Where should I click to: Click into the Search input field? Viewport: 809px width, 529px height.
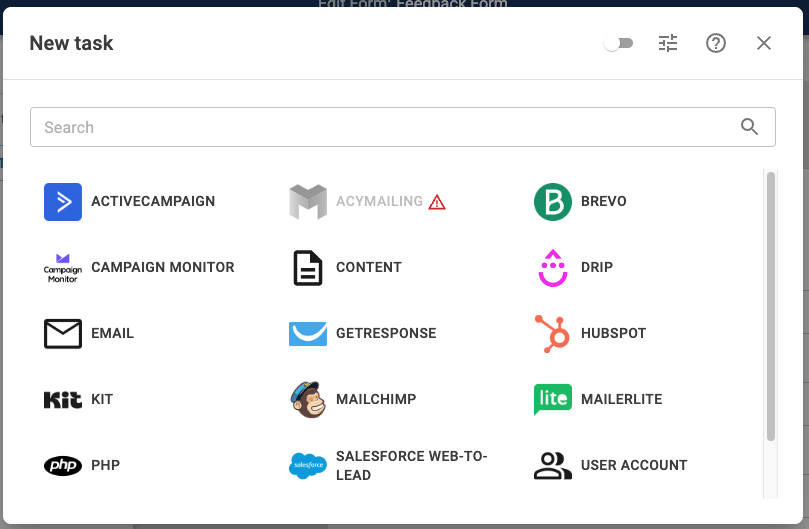point(380,127)
